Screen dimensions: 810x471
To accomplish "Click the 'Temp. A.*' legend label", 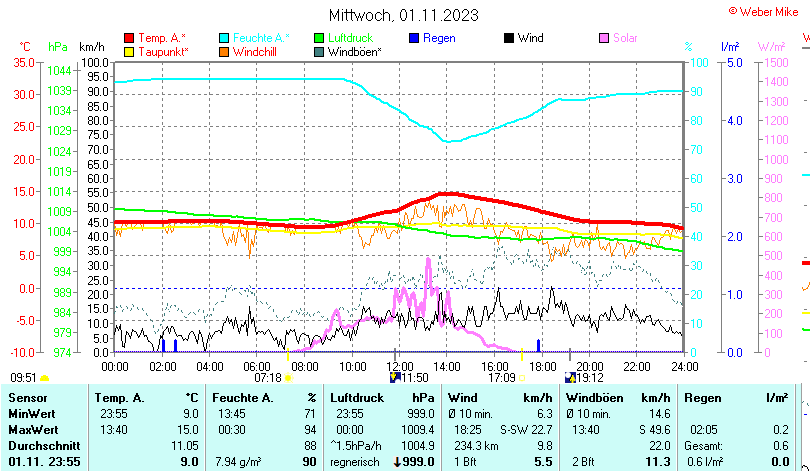I will (x=162, y=38).
